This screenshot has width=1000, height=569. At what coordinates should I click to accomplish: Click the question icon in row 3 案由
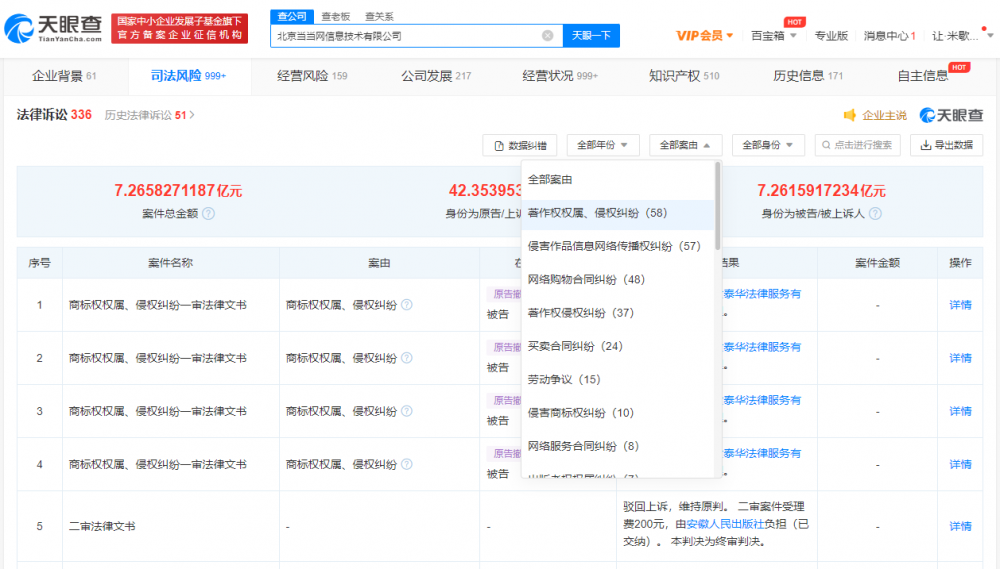(407, 411)
